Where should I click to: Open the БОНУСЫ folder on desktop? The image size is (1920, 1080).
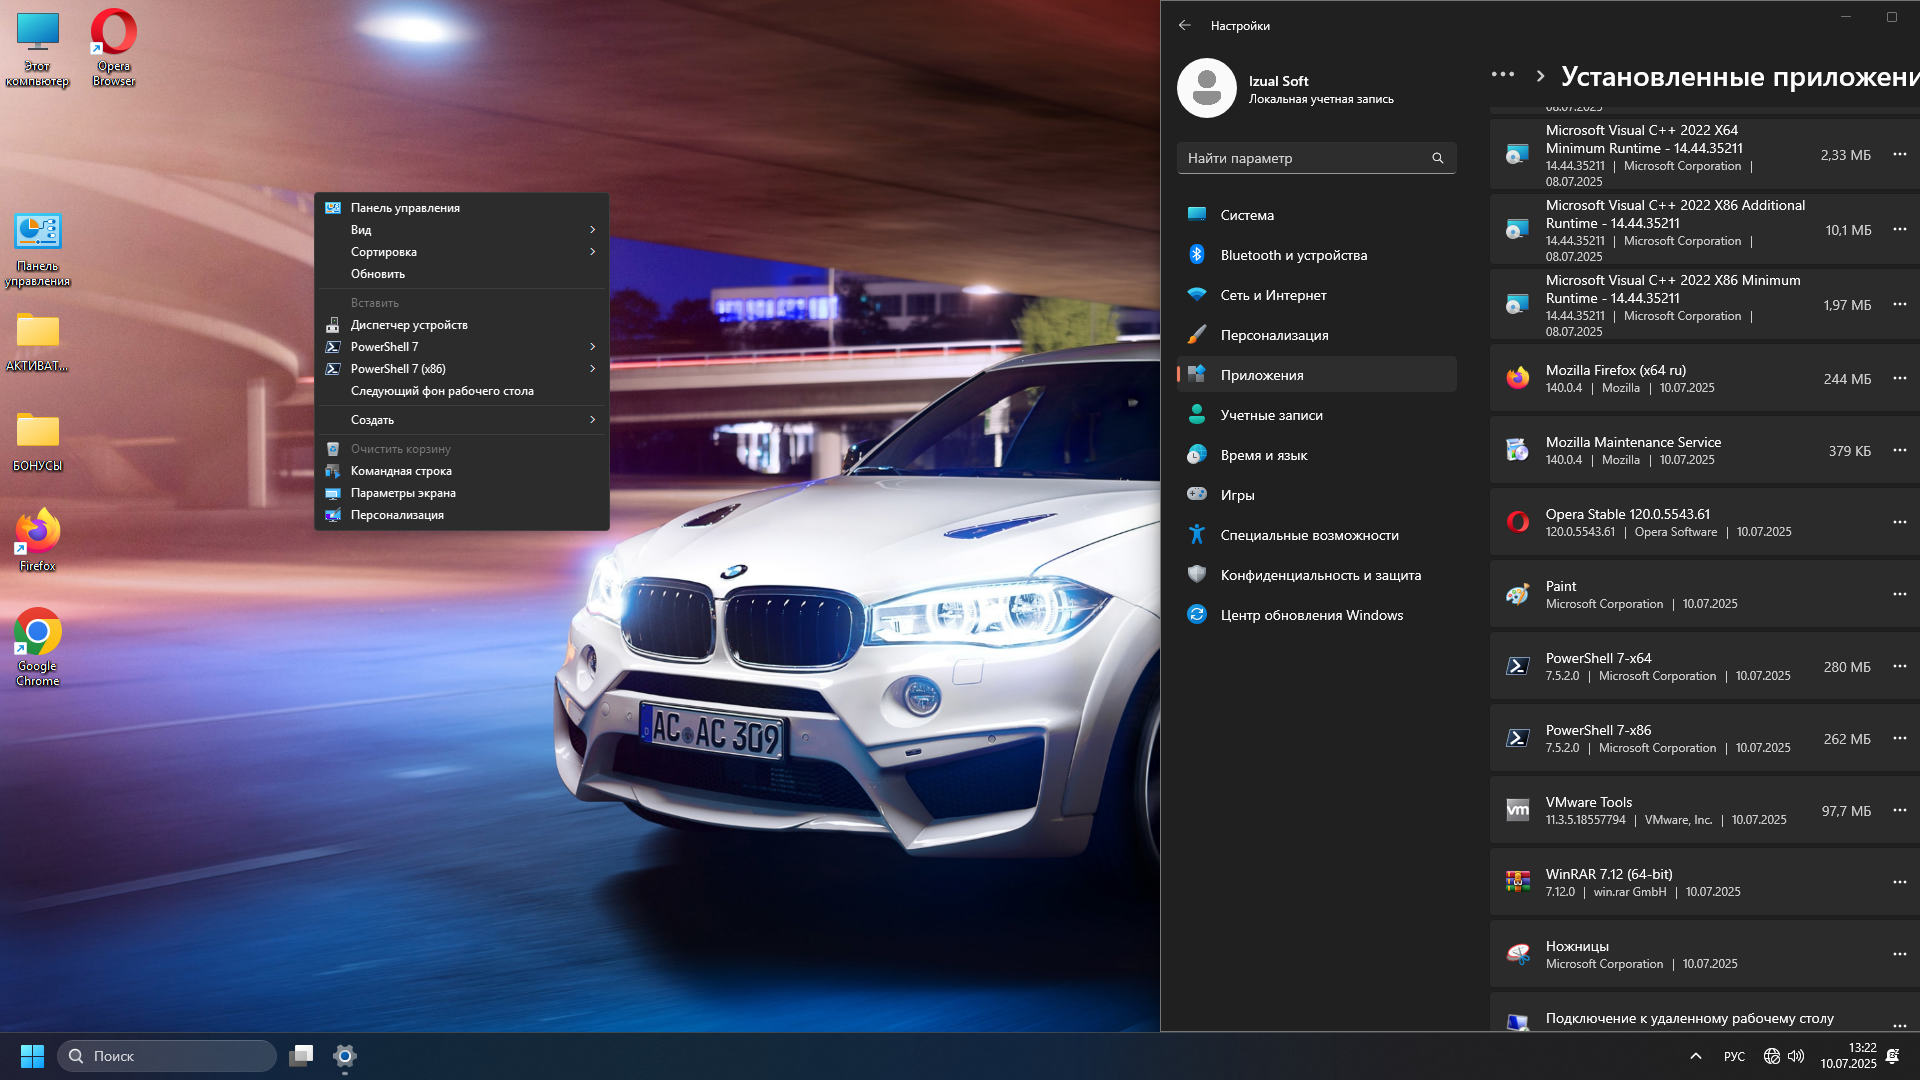point(37,442)
